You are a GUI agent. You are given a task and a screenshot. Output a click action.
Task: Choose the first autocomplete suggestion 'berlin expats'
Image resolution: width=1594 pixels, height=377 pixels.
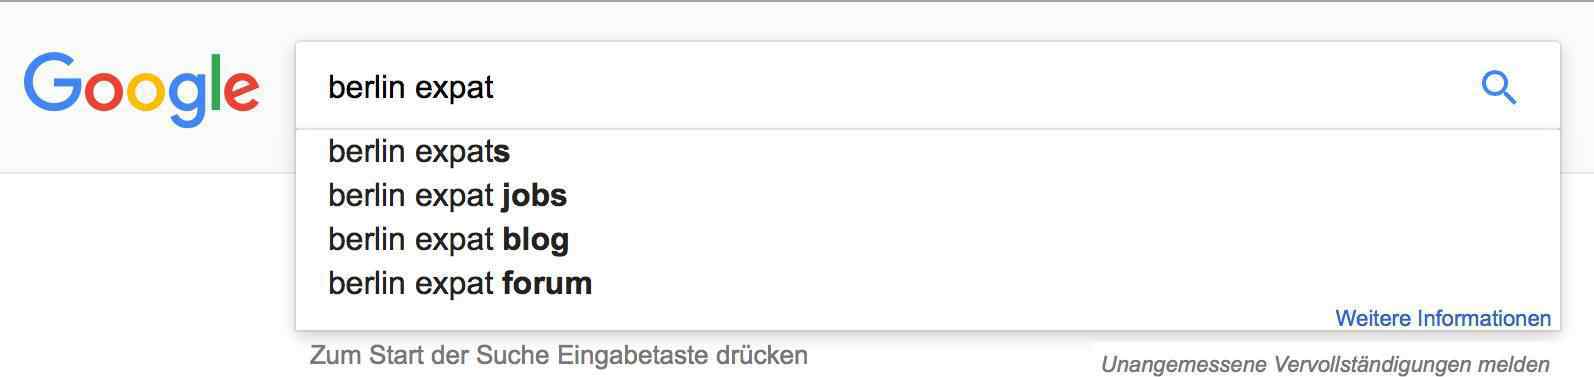pos(927,152)
